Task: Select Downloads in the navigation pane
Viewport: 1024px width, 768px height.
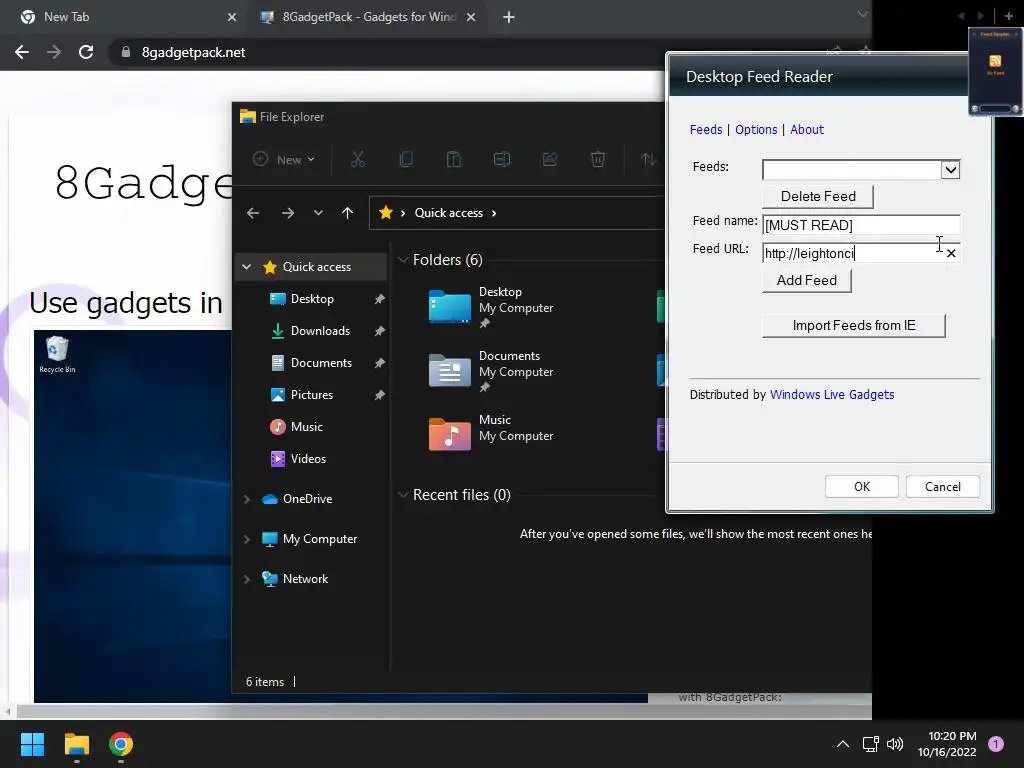Action: point(319,331)
